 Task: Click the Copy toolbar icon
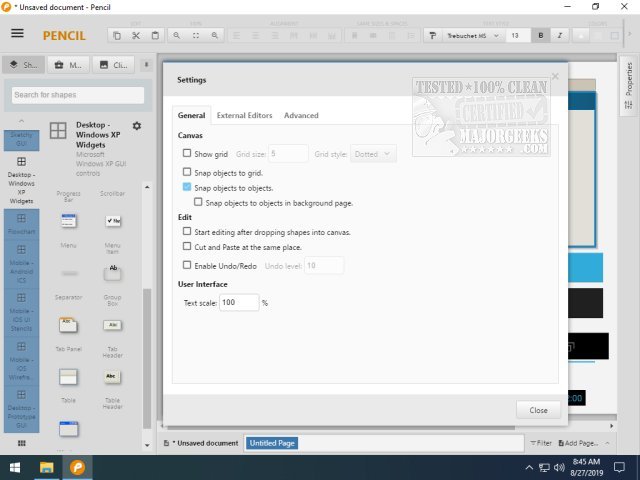point(117,36)
